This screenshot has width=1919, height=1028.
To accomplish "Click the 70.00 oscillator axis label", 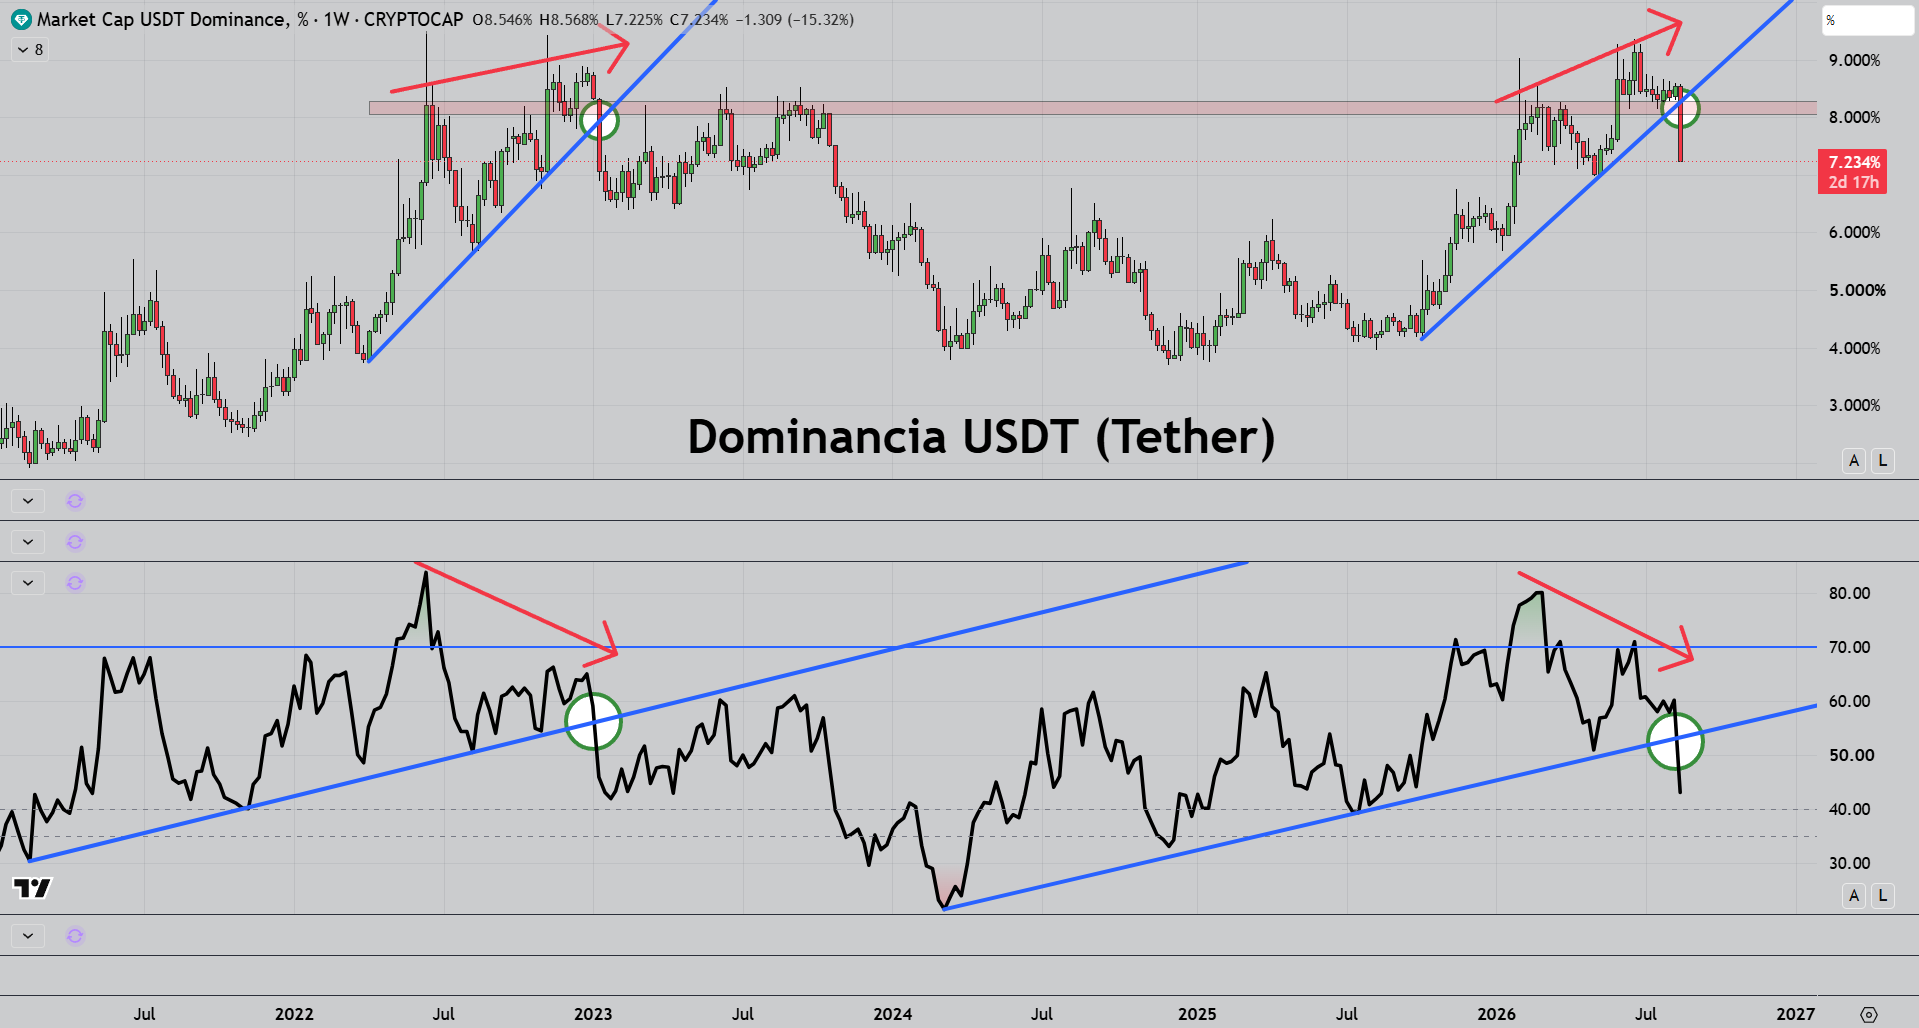I will coord(1849,647).
